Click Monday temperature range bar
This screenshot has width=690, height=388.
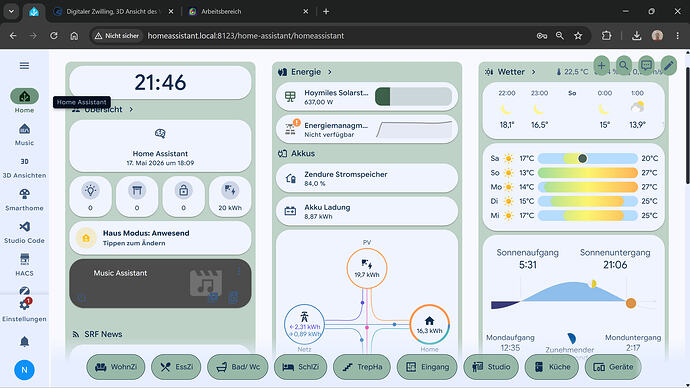pyautogui.click(x=587, y=187)
